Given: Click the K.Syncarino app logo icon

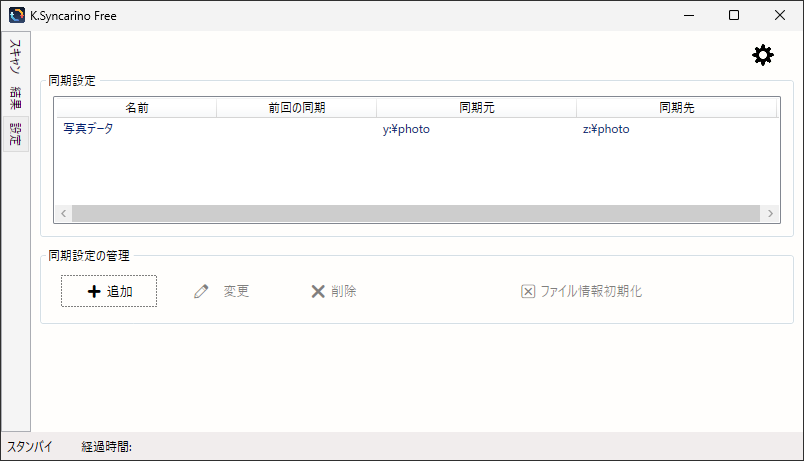Looking at the screenshot, I should 16,15.
